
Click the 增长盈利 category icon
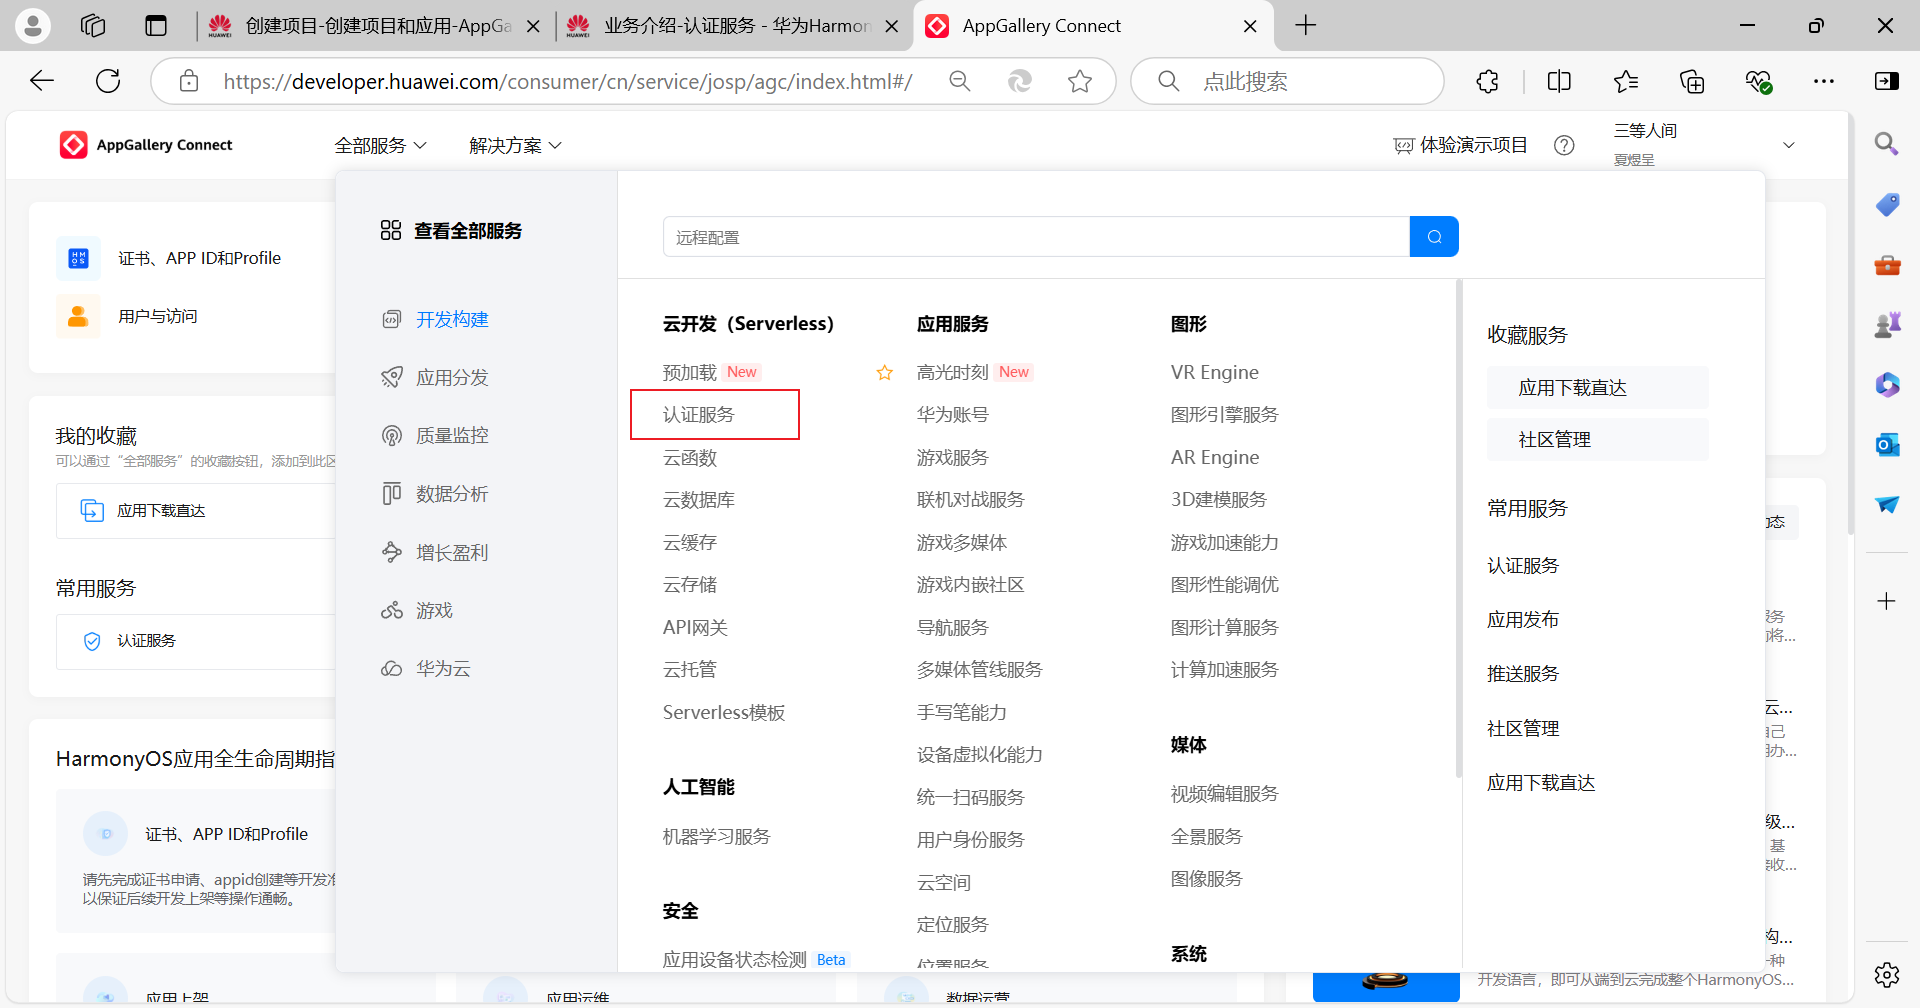[392, 552]
